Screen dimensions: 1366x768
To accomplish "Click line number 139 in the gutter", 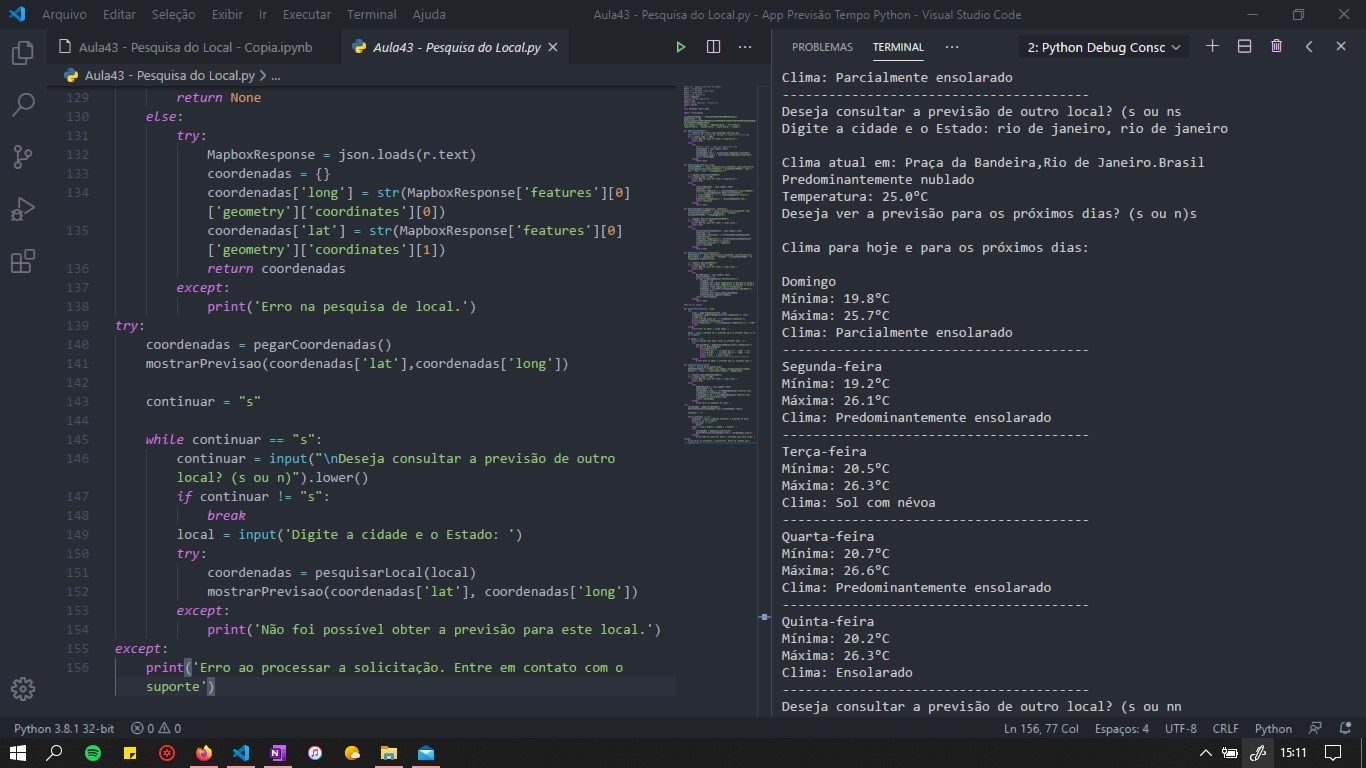I will [x=77, y=326].
